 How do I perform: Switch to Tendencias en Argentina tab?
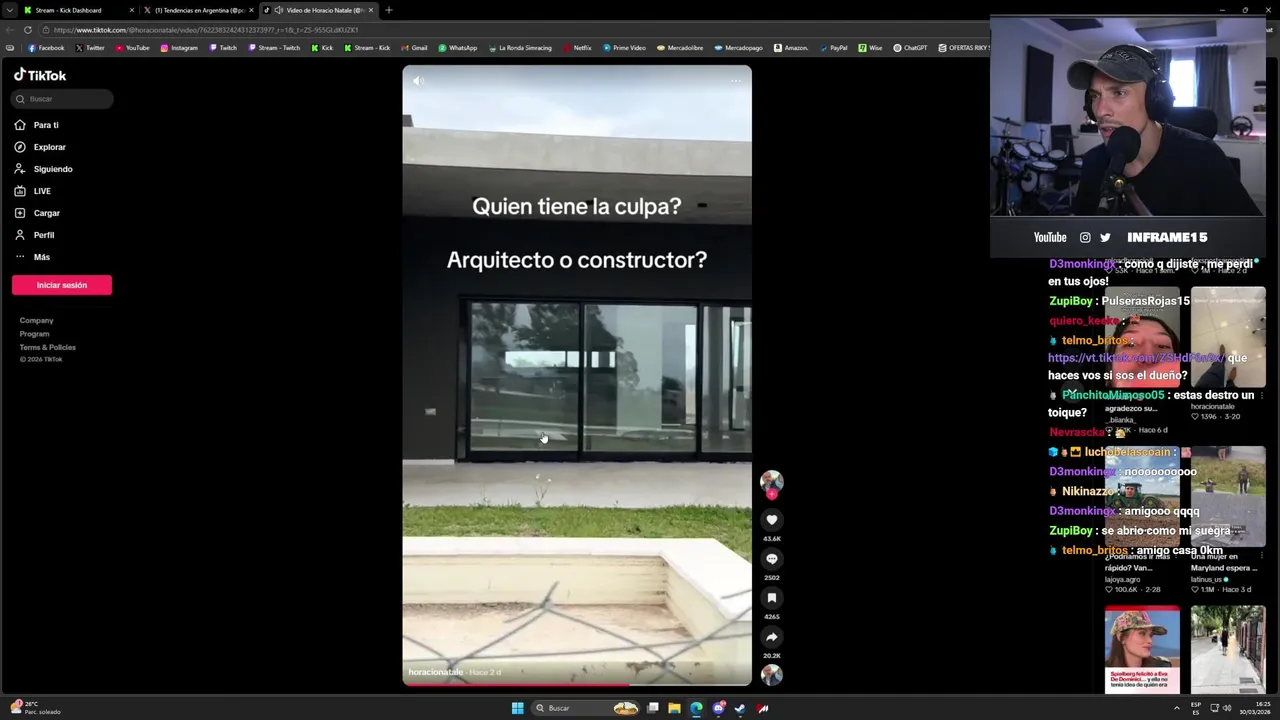198,10
